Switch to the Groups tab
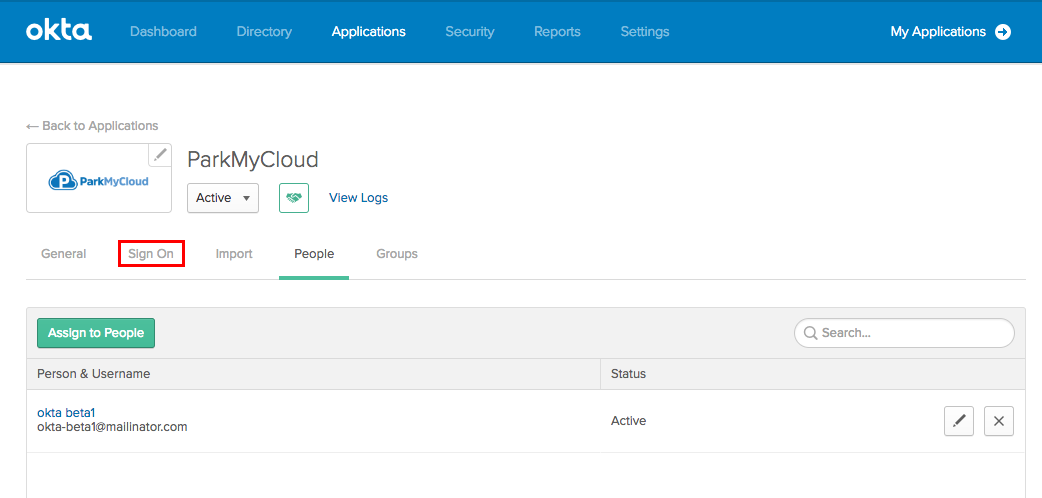 [397, 254]
